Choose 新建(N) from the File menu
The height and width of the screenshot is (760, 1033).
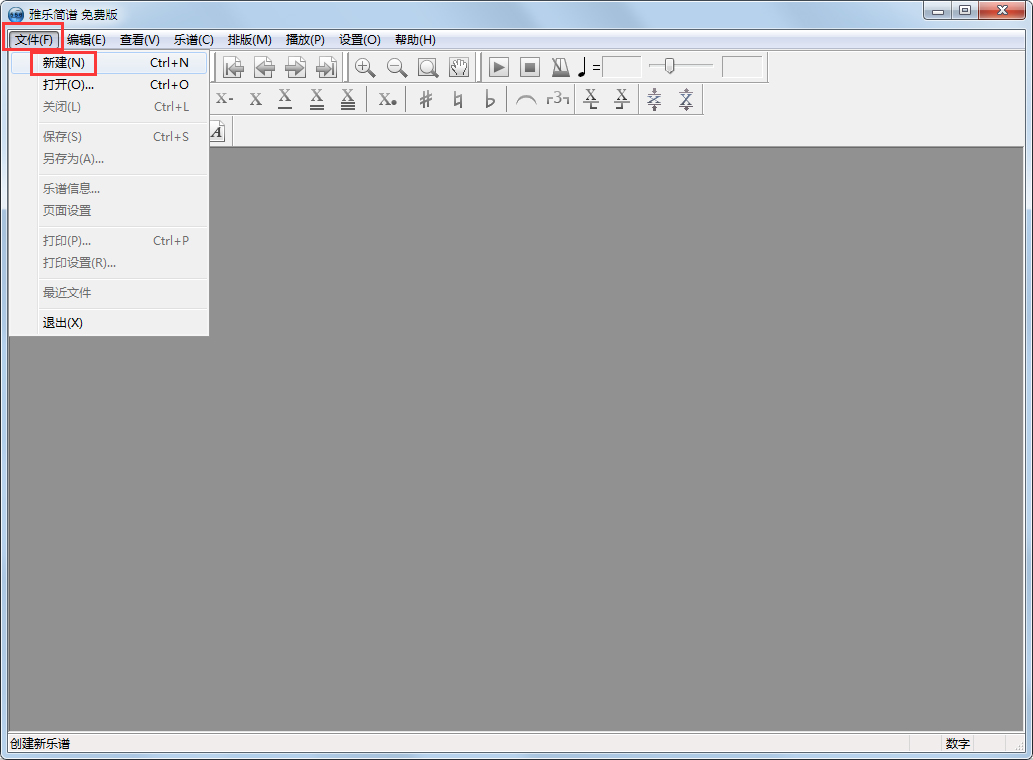click(x=64, y=62)
